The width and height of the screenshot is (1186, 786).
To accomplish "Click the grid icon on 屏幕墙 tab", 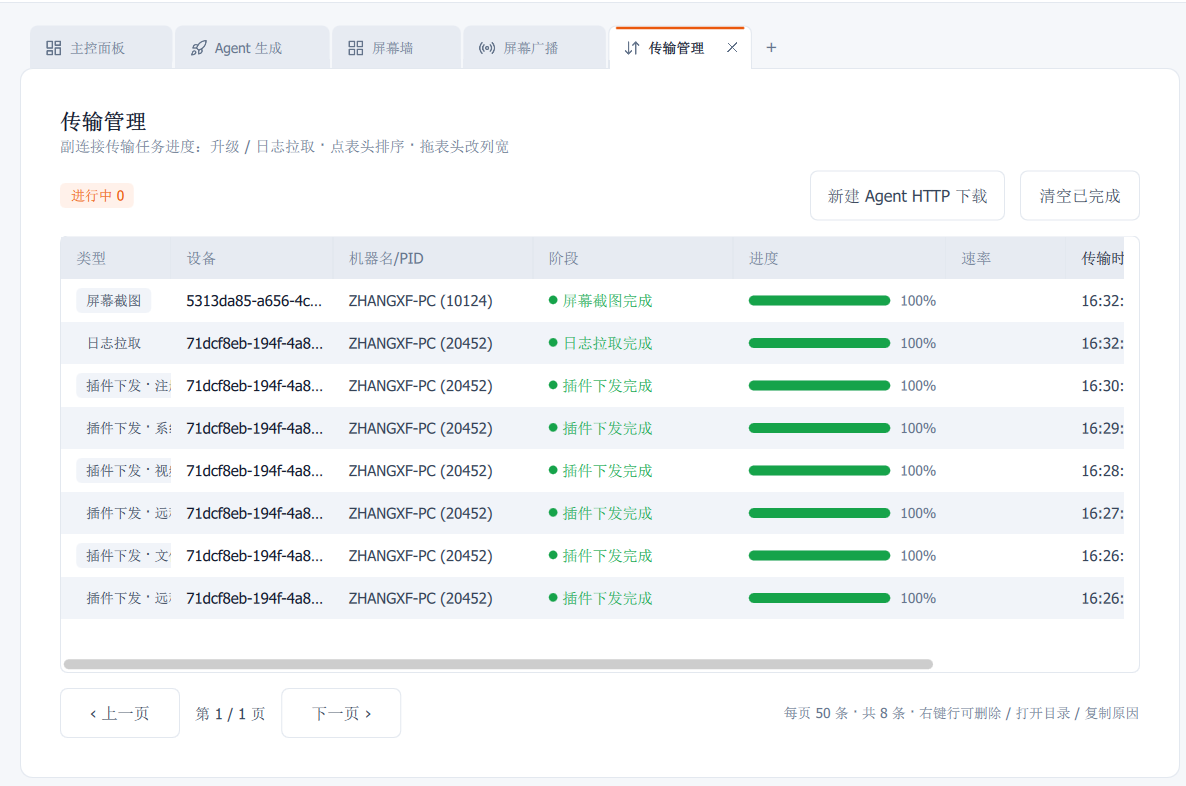I will coord(355,48).
